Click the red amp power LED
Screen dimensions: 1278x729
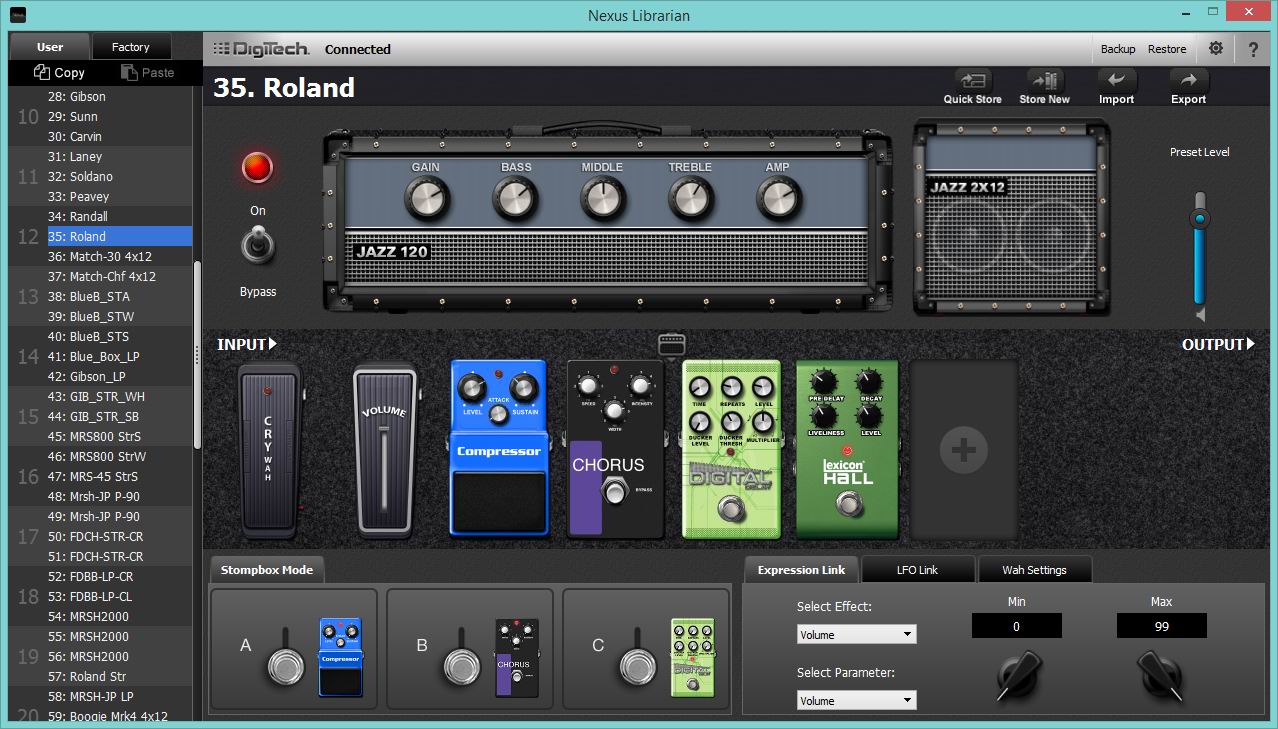[258, 168]
